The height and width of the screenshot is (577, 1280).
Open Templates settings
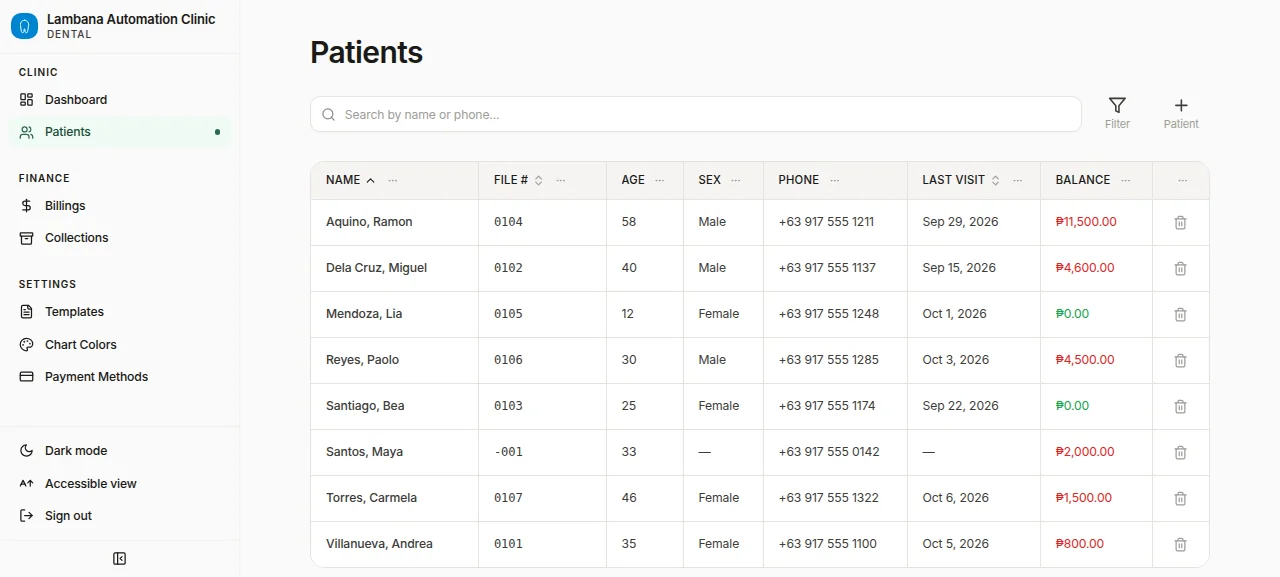pyautogui.click(x=120, y=312)
